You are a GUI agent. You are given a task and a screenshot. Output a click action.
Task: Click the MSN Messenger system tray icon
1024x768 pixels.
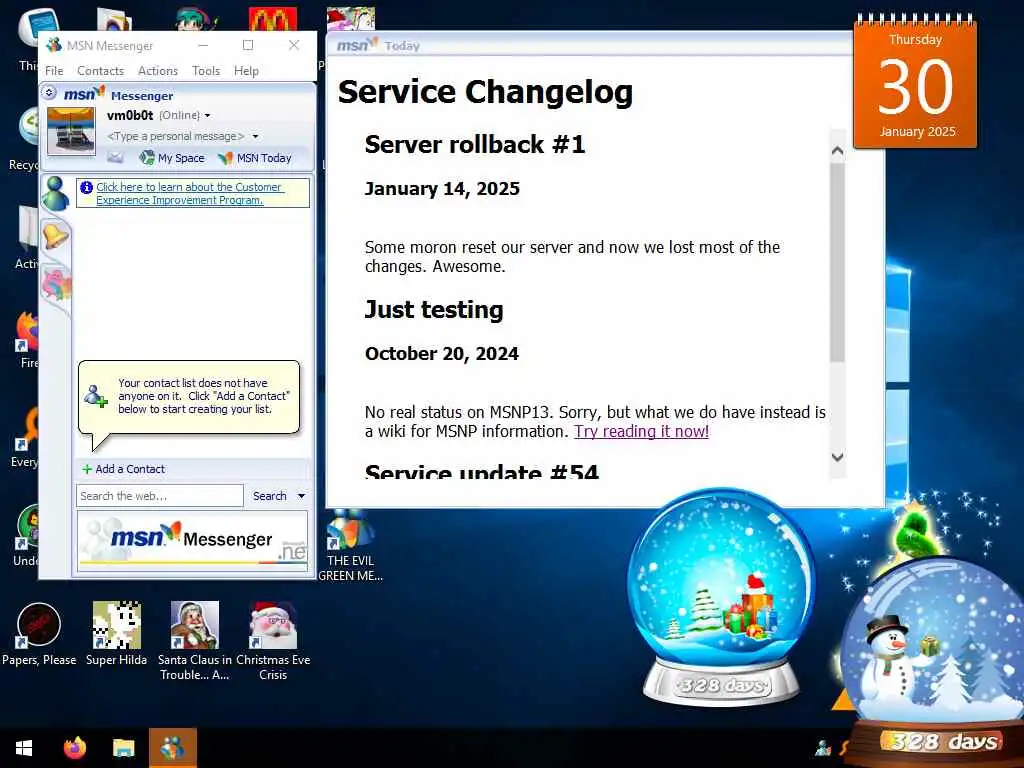click(x=823, y=746)
